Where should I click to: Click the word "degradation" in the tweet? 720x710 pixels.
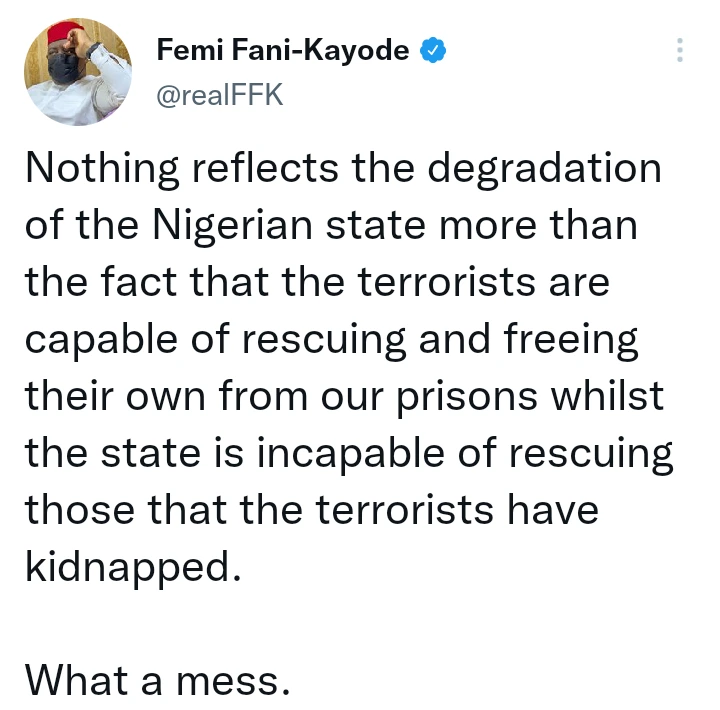(x=545, y=168)
